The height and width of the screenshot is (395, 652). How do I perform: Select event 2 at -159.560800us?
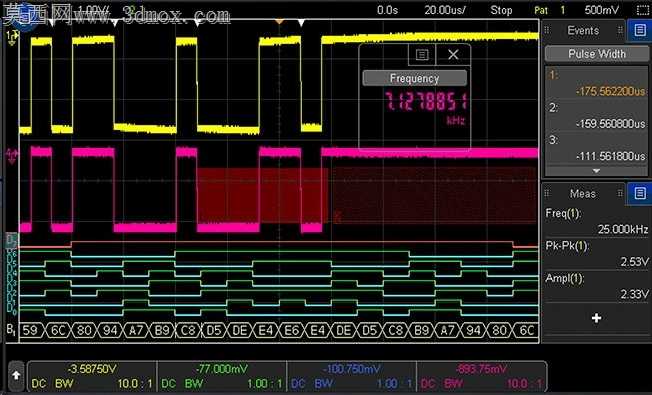[596, 115]
